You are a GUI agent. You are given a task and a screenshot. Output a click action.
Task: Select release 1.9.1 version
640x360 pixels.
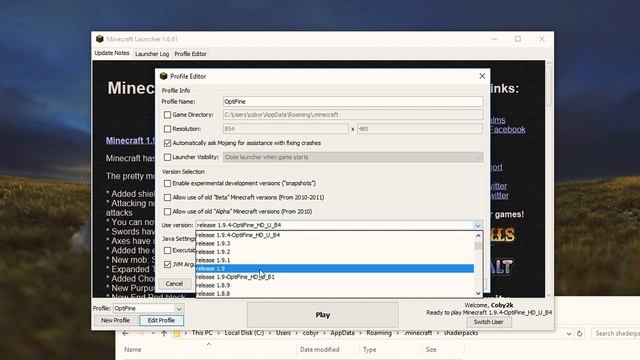[335, 260]
